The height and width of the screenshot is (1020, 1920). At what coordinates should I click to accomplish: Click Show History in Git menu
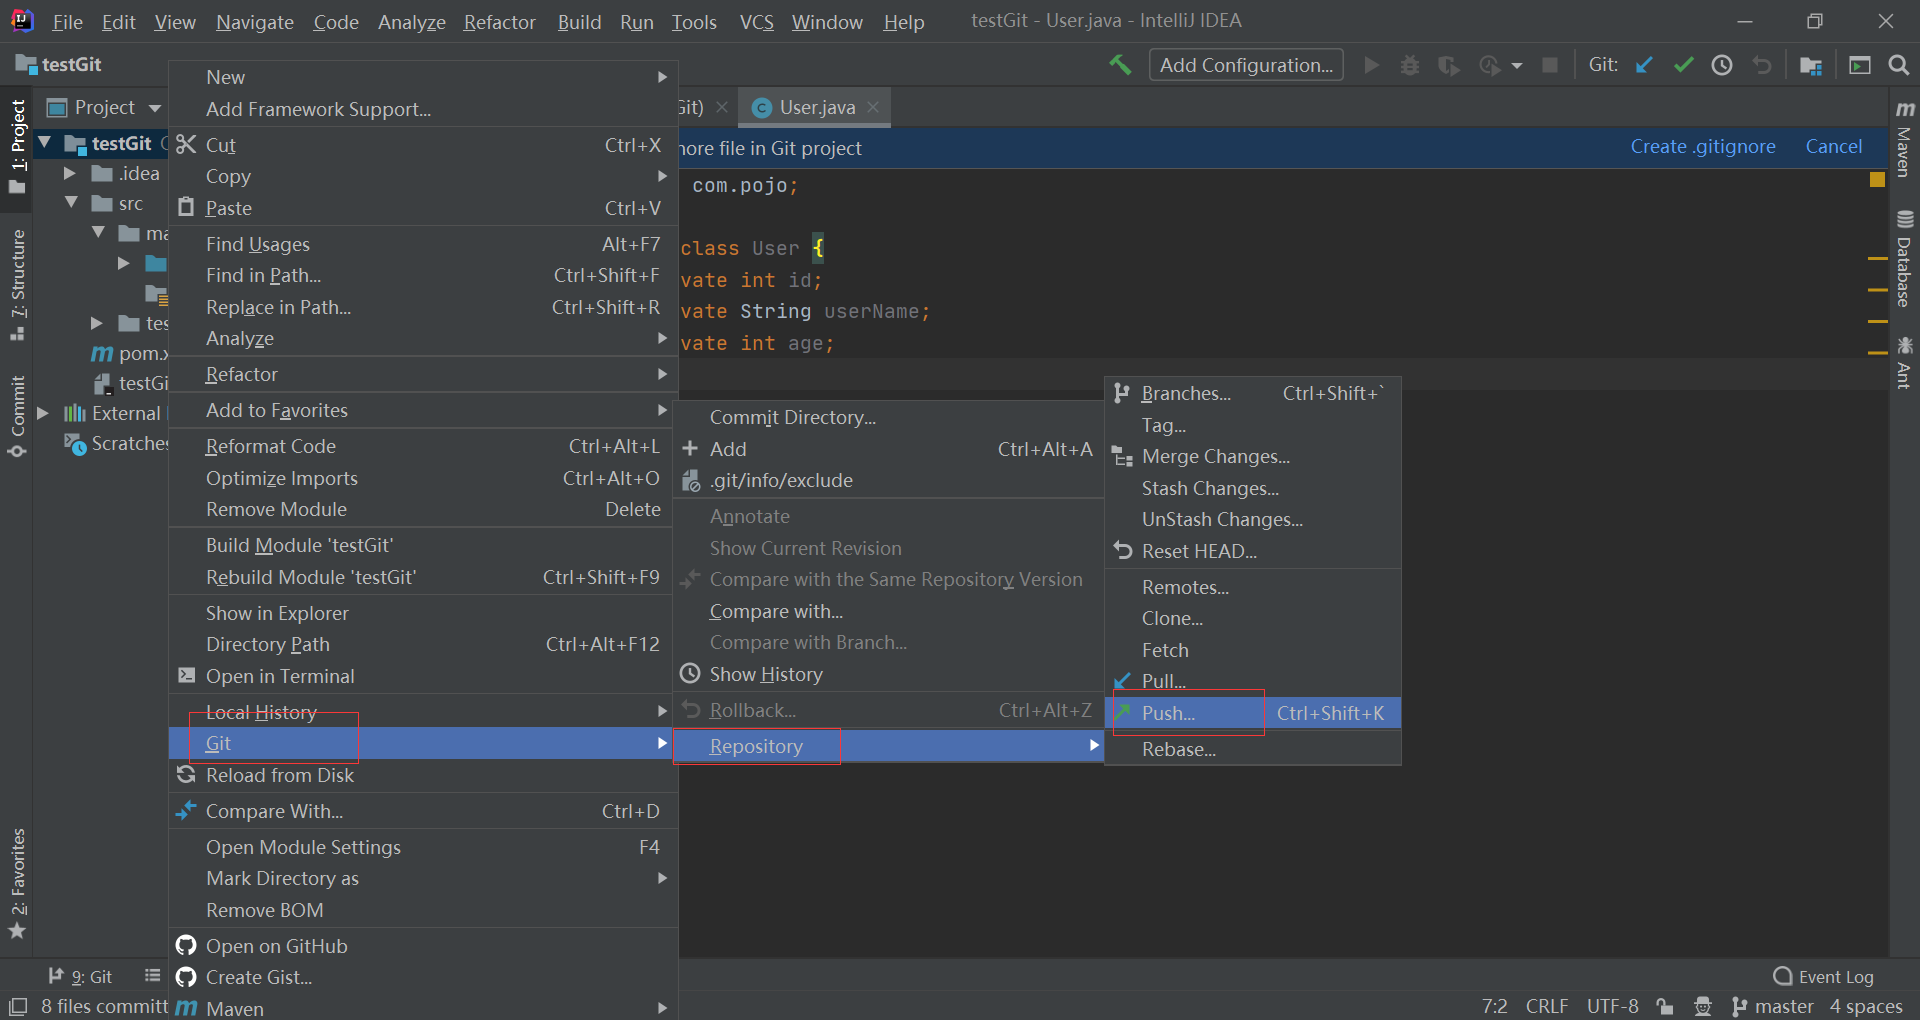point(889,674)
